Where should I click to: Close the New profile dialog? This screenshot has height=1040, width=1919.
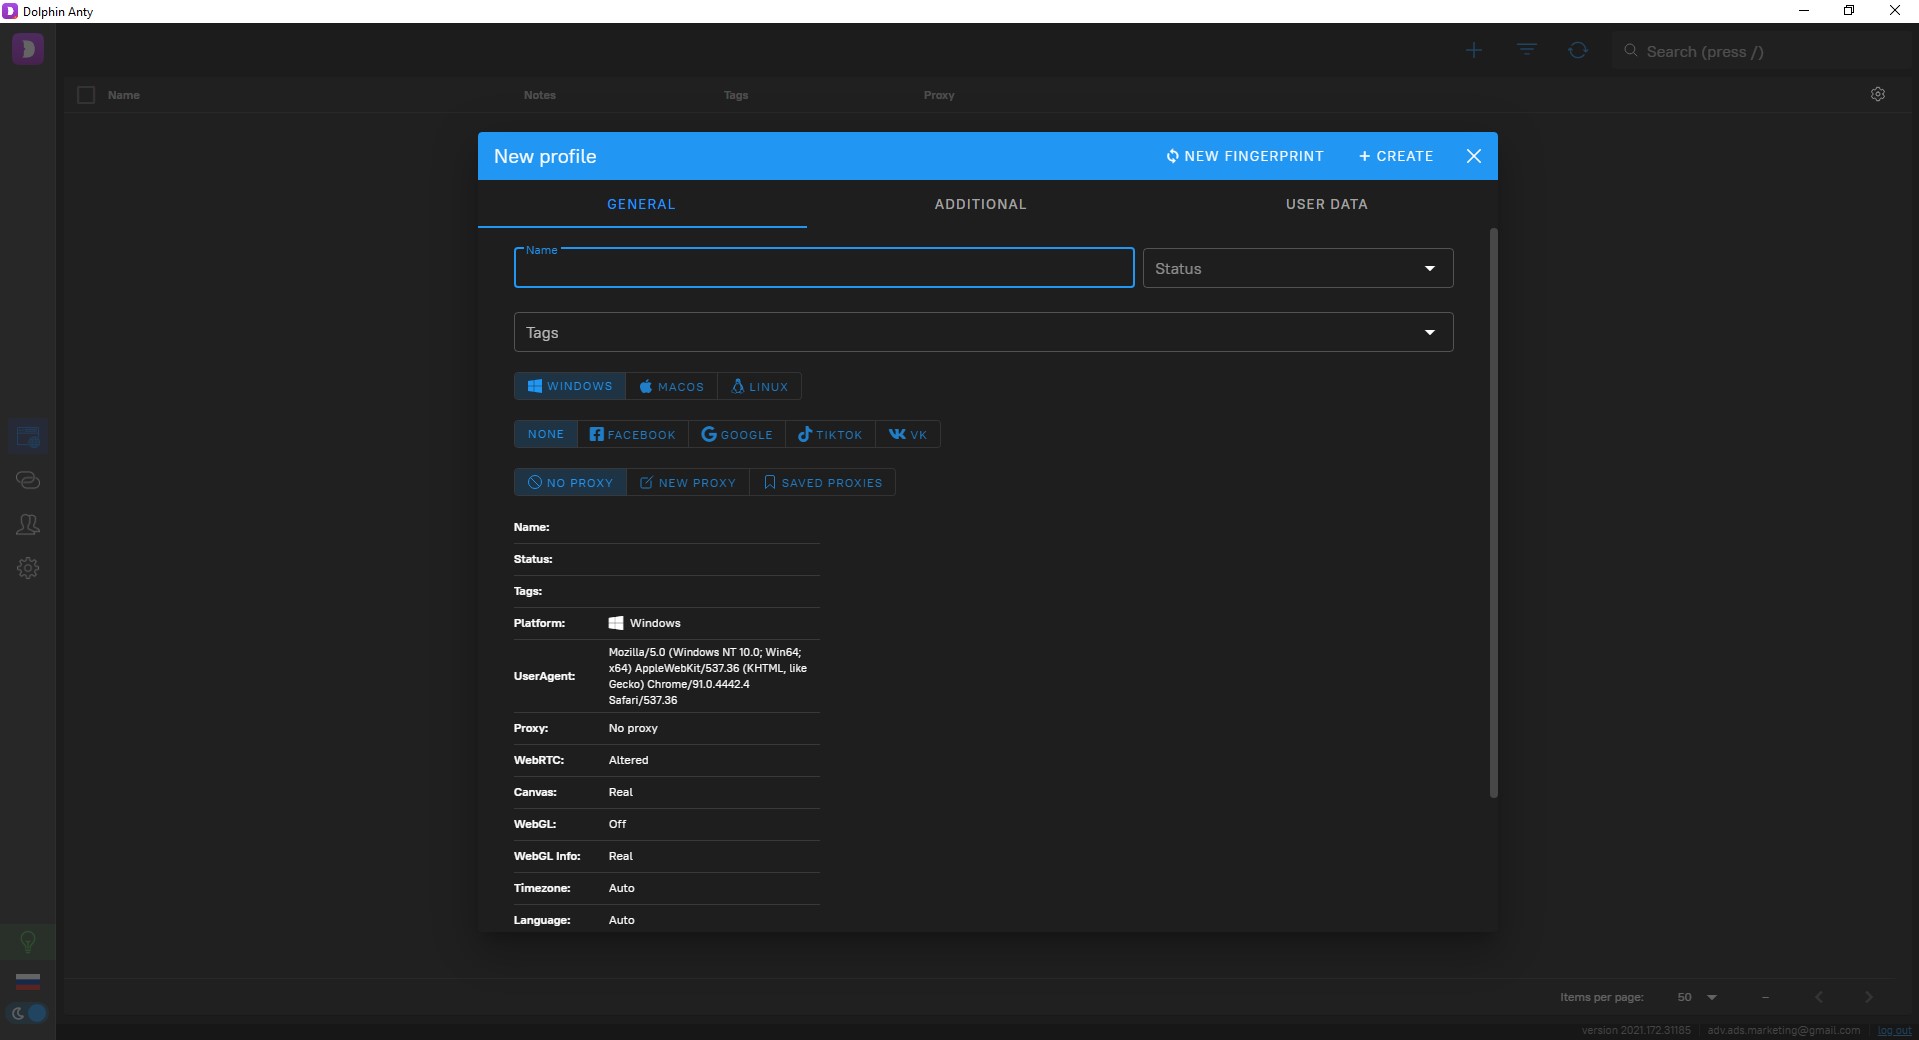click(x=1474, y=156)
